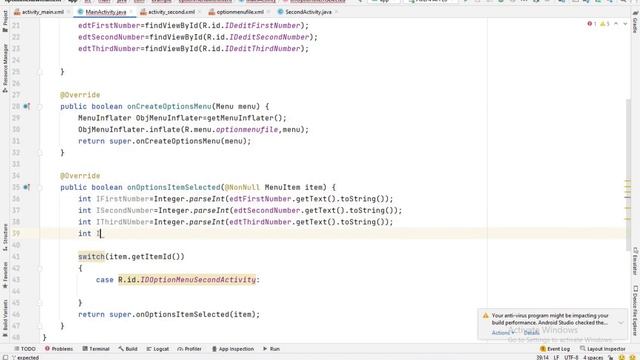Screen dimensions: 640x360
Task: Click the onCreateOptionsMenu method name
Action: click(x=169, y=107)
